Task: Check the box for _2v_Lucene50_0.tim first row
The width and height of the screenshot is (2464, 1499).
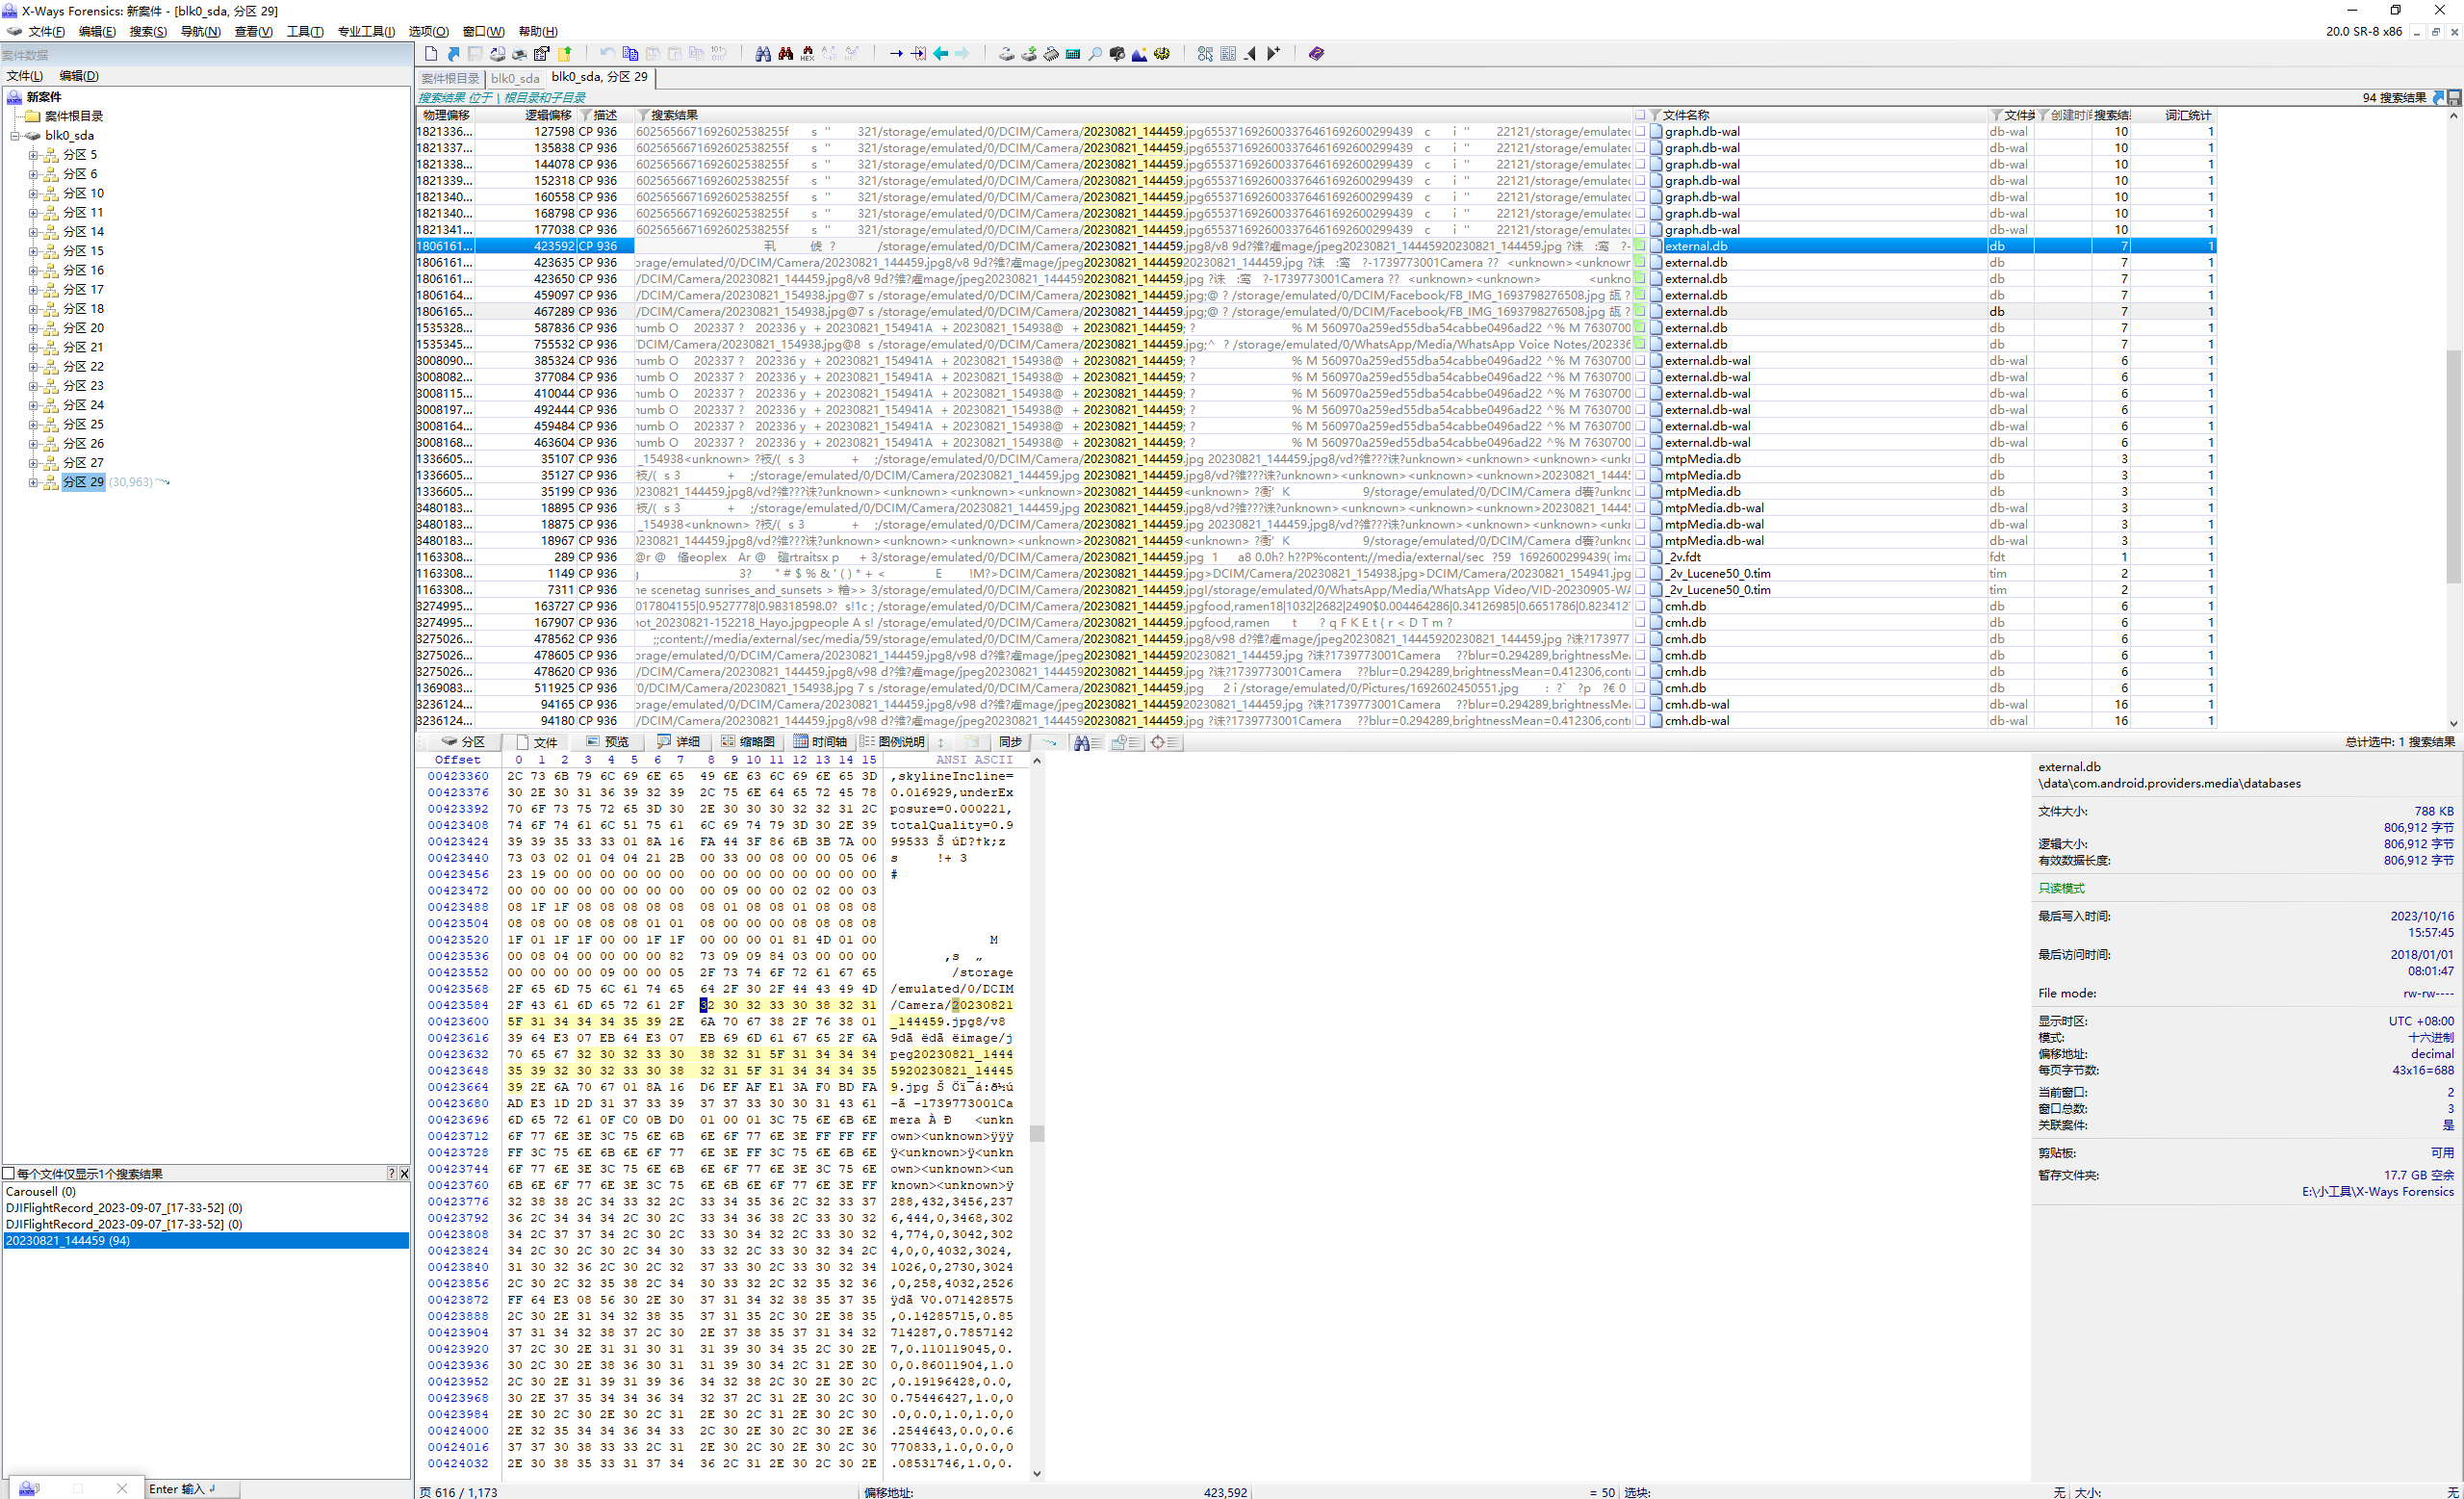Action: (1640, 573)
